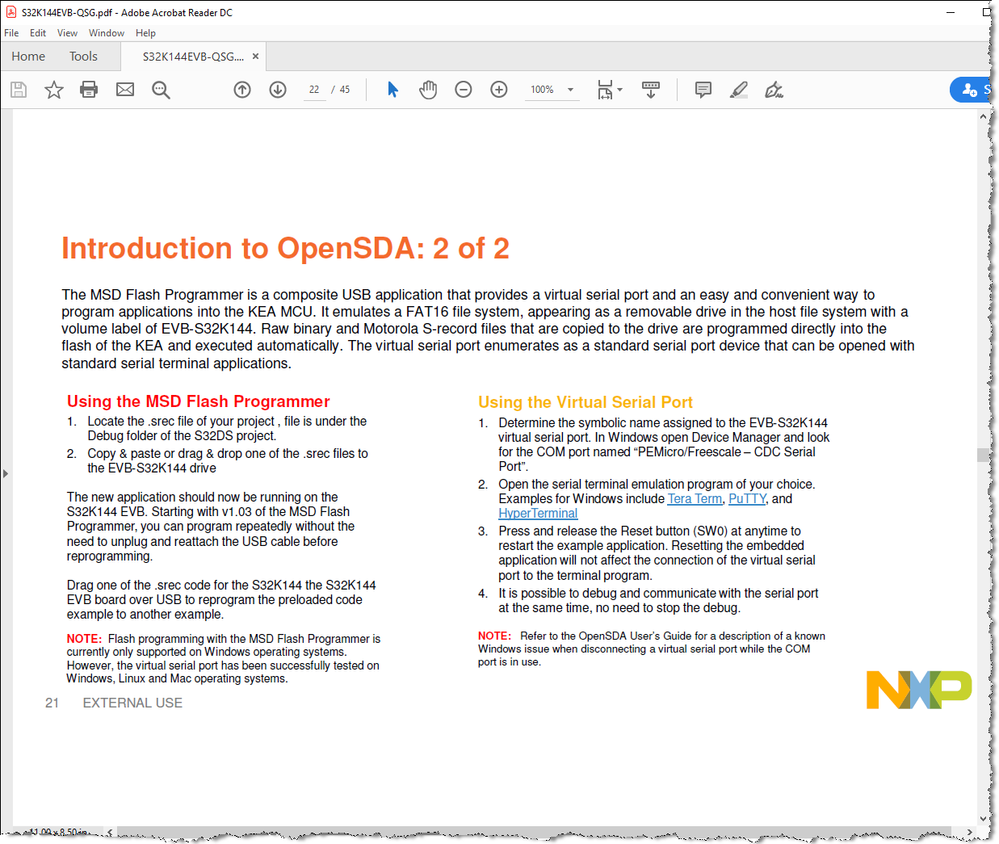This screenshot has height=844, width=999.
Task: Open the File menu
Action: click(11, 33)
